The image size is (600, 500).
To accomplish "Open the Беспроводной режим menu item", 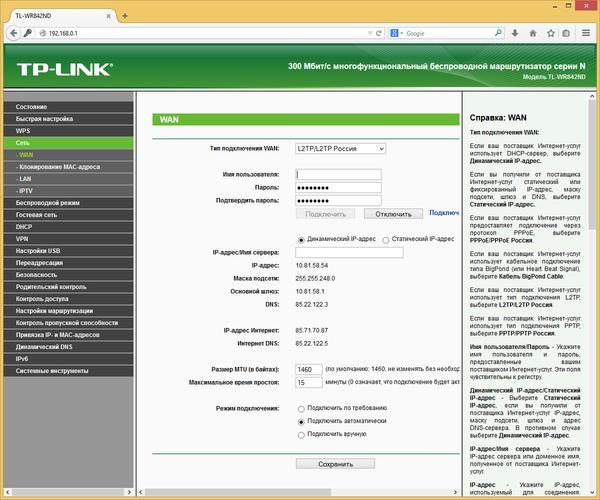I will [69, 203].
